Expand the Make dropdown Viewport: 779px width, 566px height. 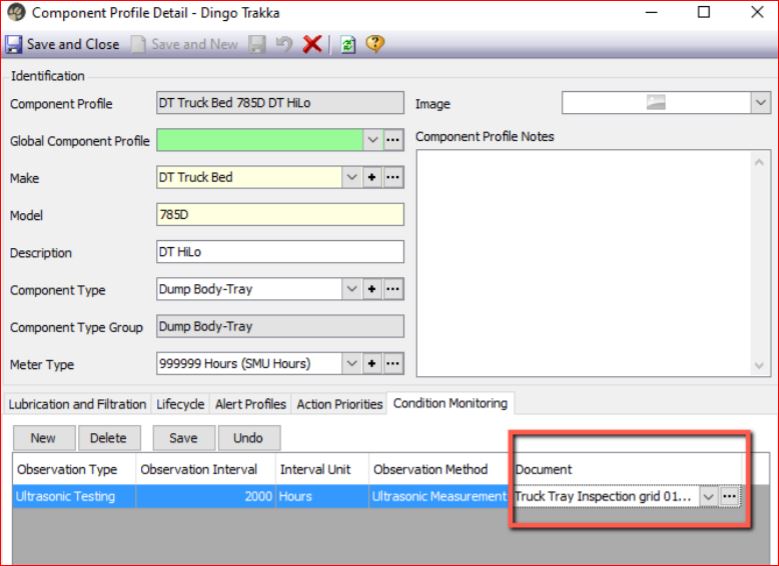pos(352,178)
